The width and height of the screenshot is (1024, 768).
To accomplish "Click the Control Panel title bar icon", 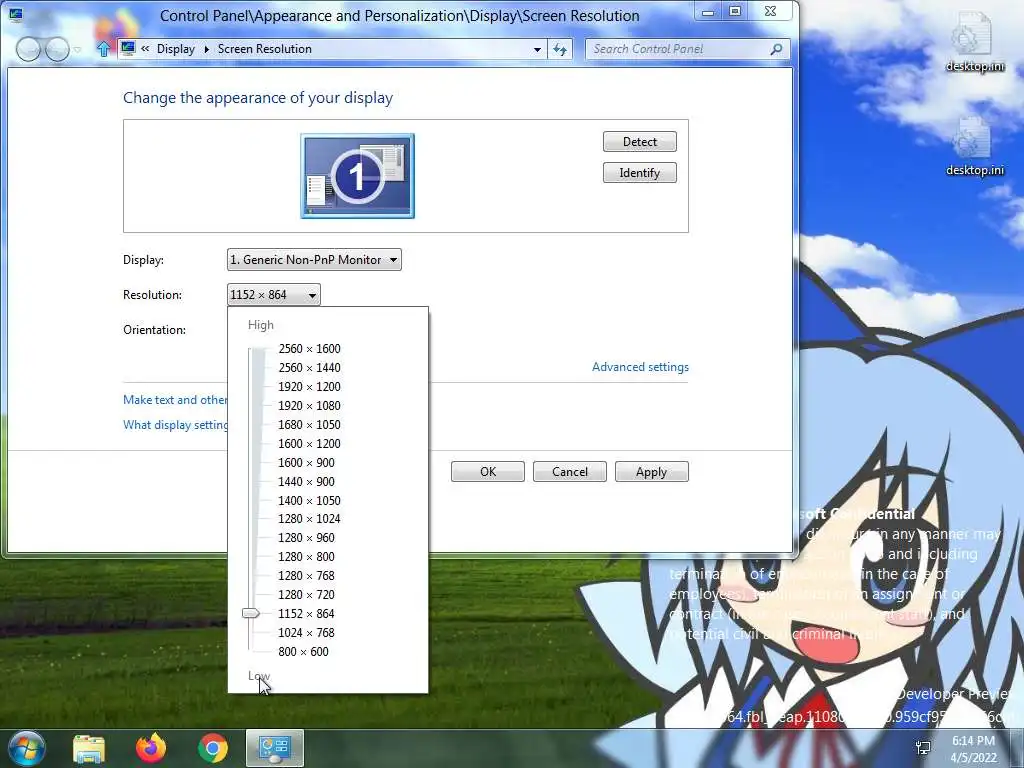I will [x=16, y=14].
